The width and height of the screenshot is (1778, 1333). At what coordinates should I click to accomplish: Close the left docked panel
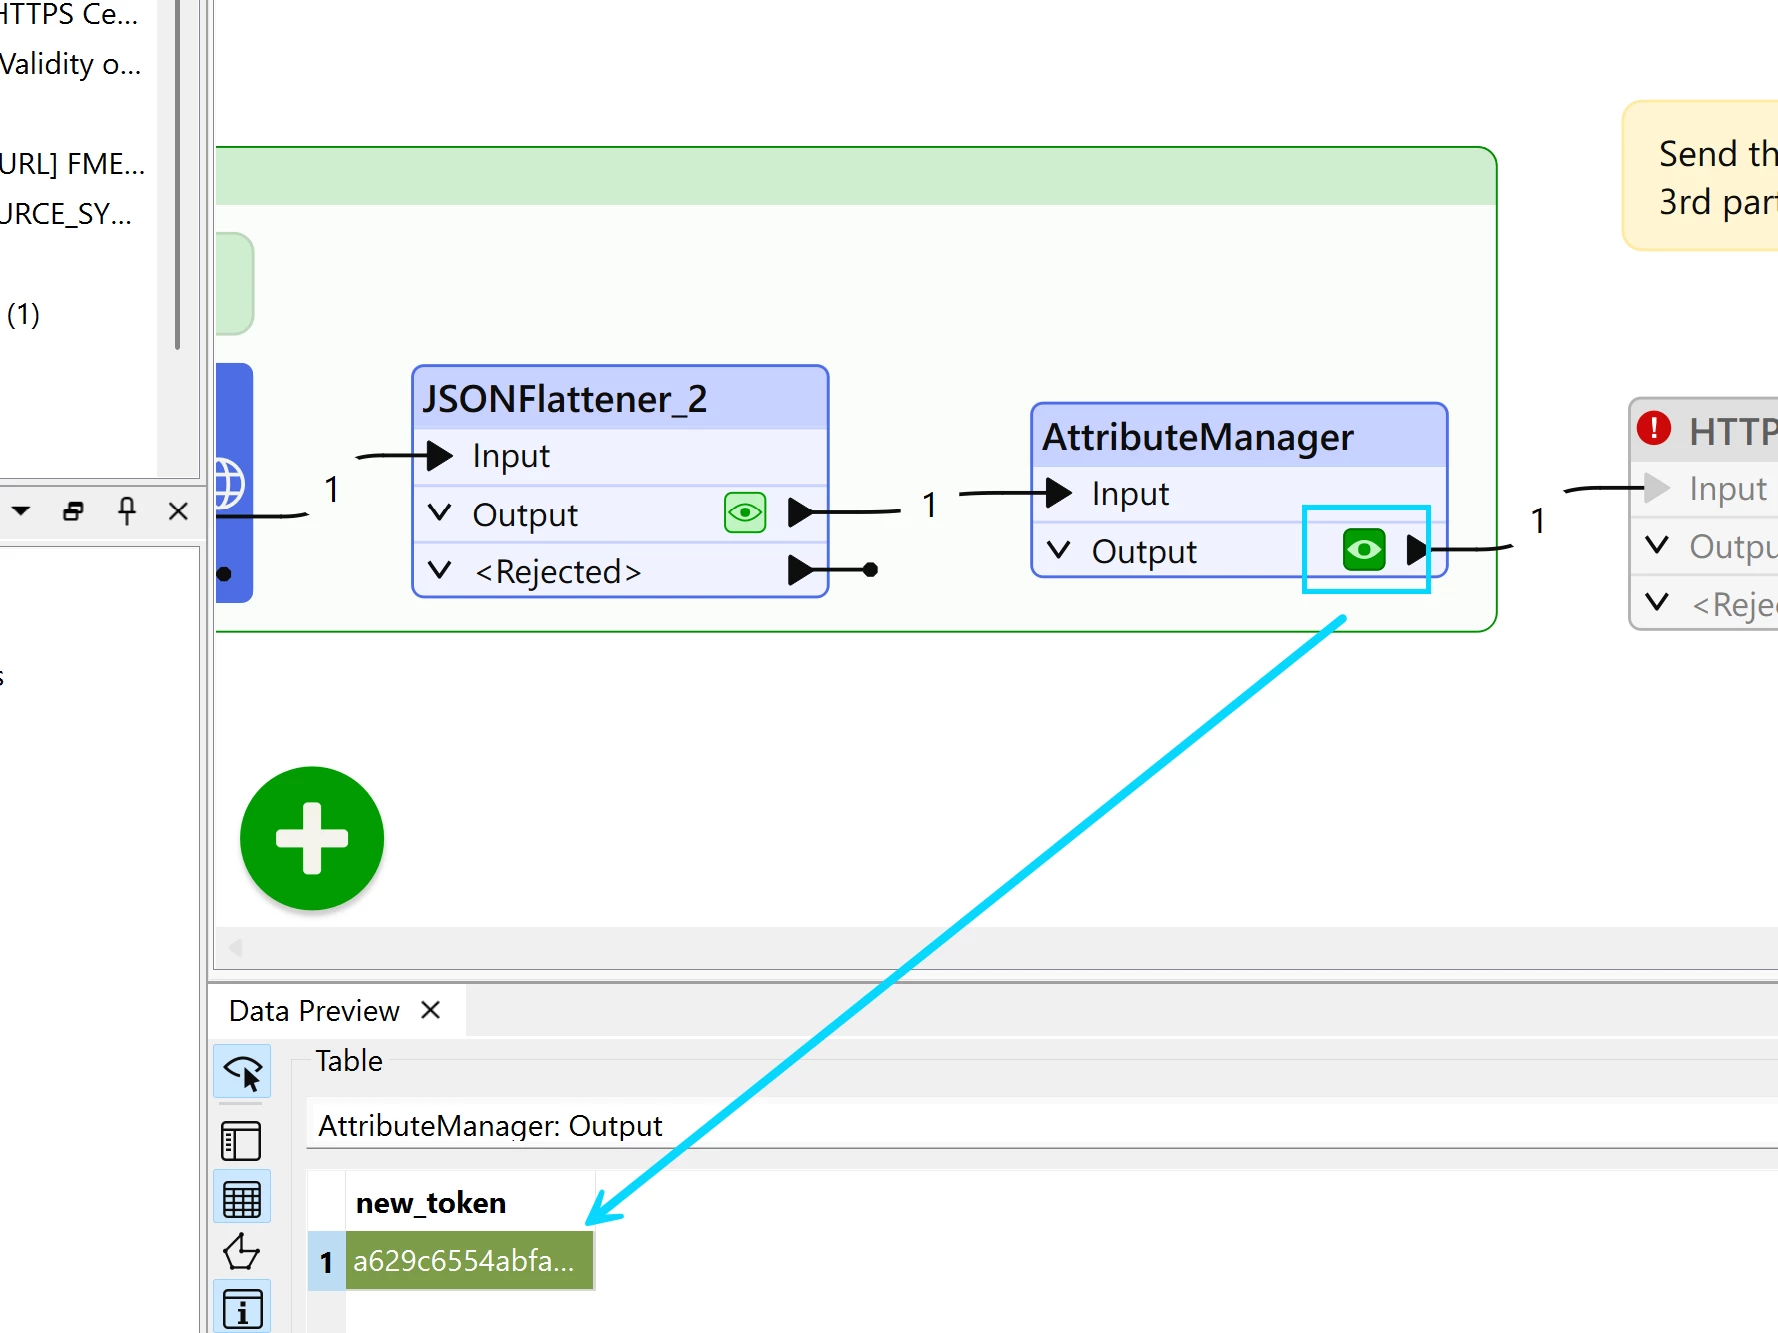tap(178, 511)
